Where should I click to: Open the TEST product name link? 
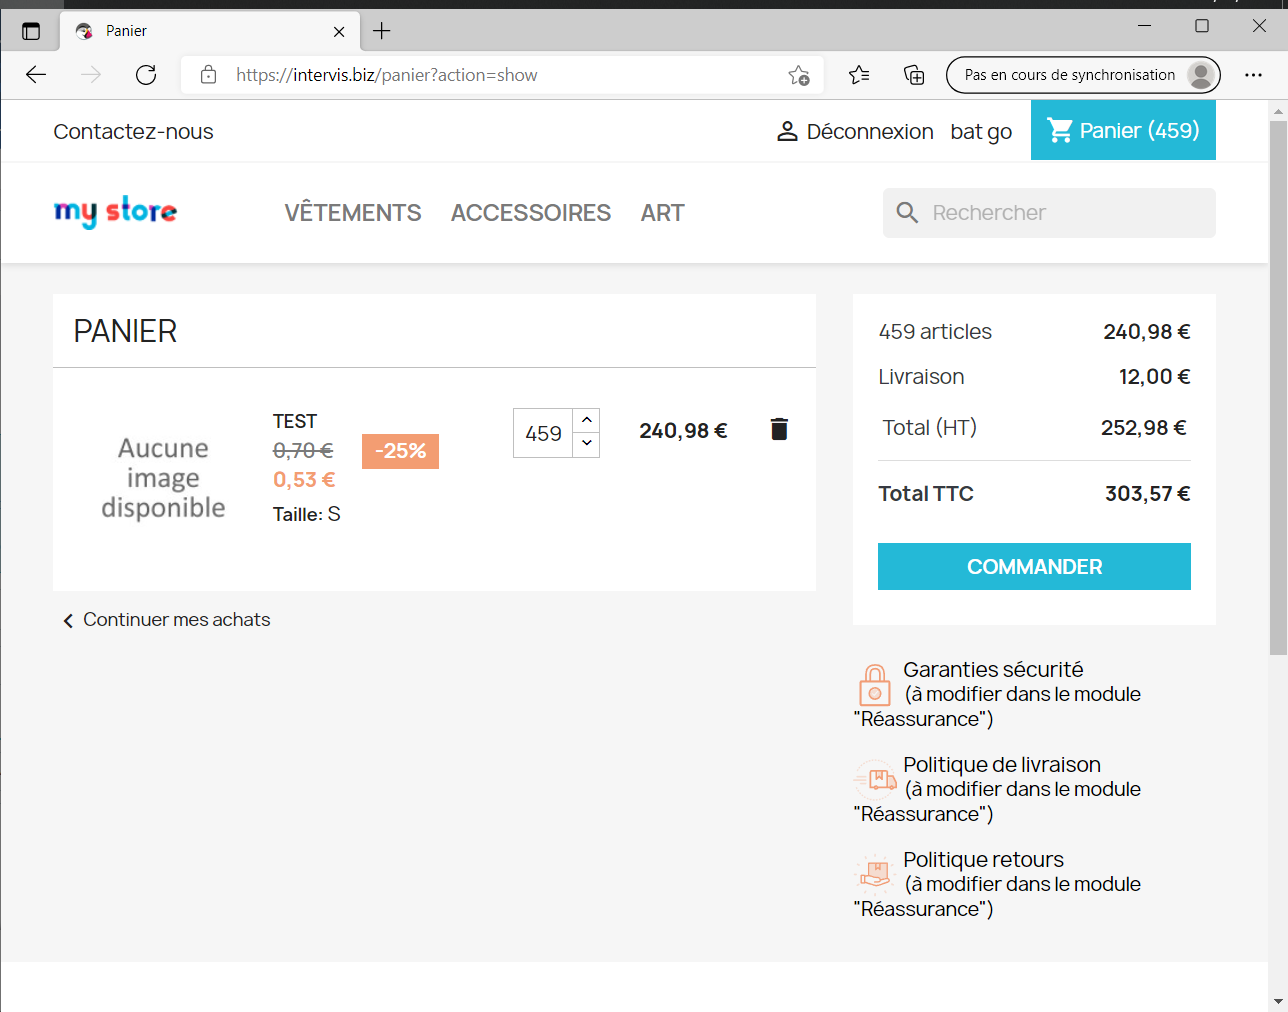295,421
